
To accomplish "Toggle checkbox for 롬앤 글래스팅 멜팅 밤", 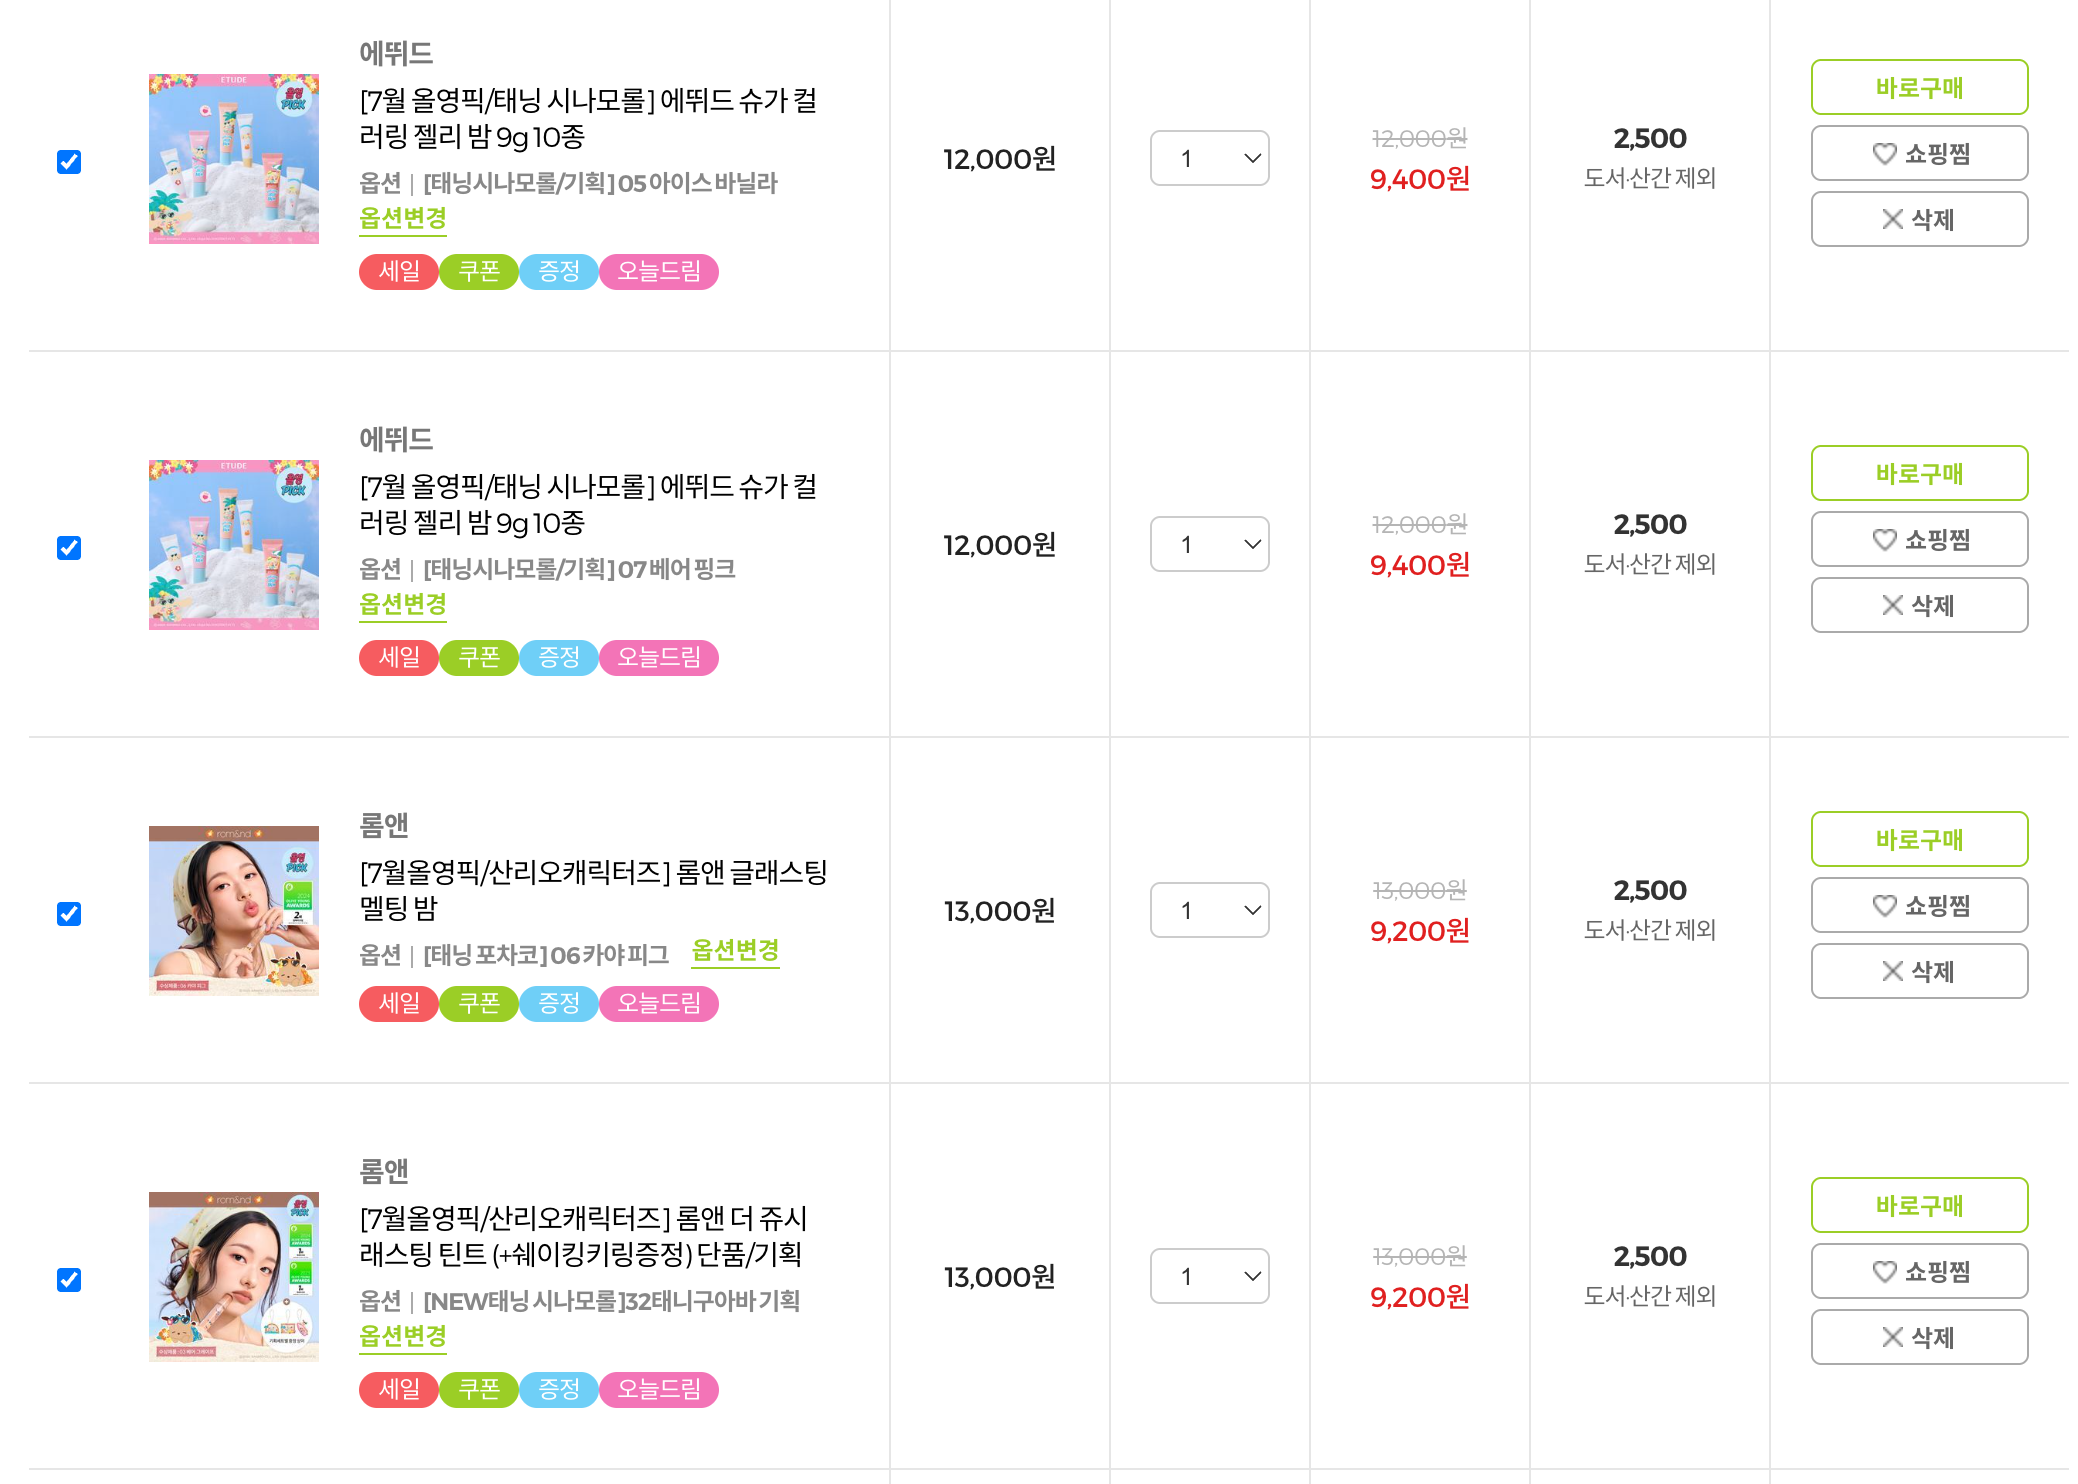I will (69, 914).
